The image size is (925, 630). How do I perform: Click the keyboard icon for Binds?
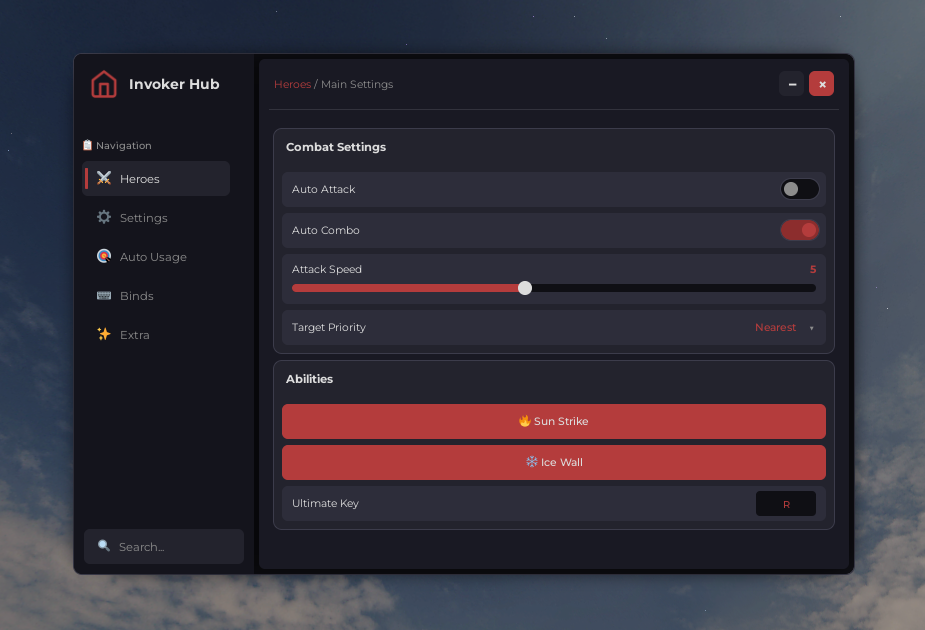click(104, 296)
